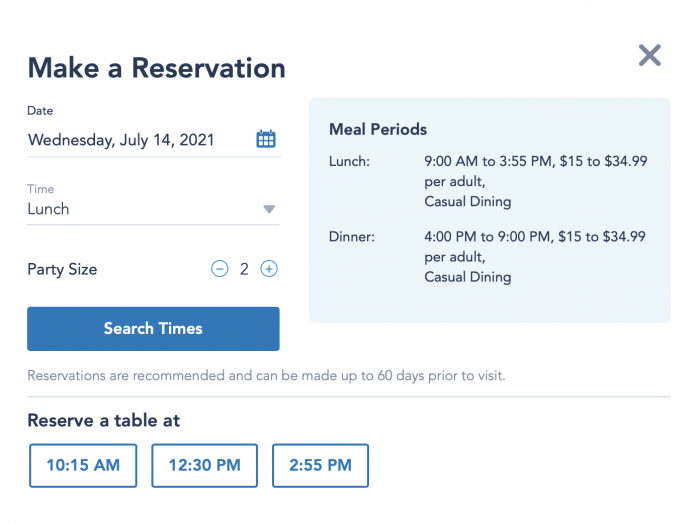Close the Make a Reservation dialog

click(650, 55)
